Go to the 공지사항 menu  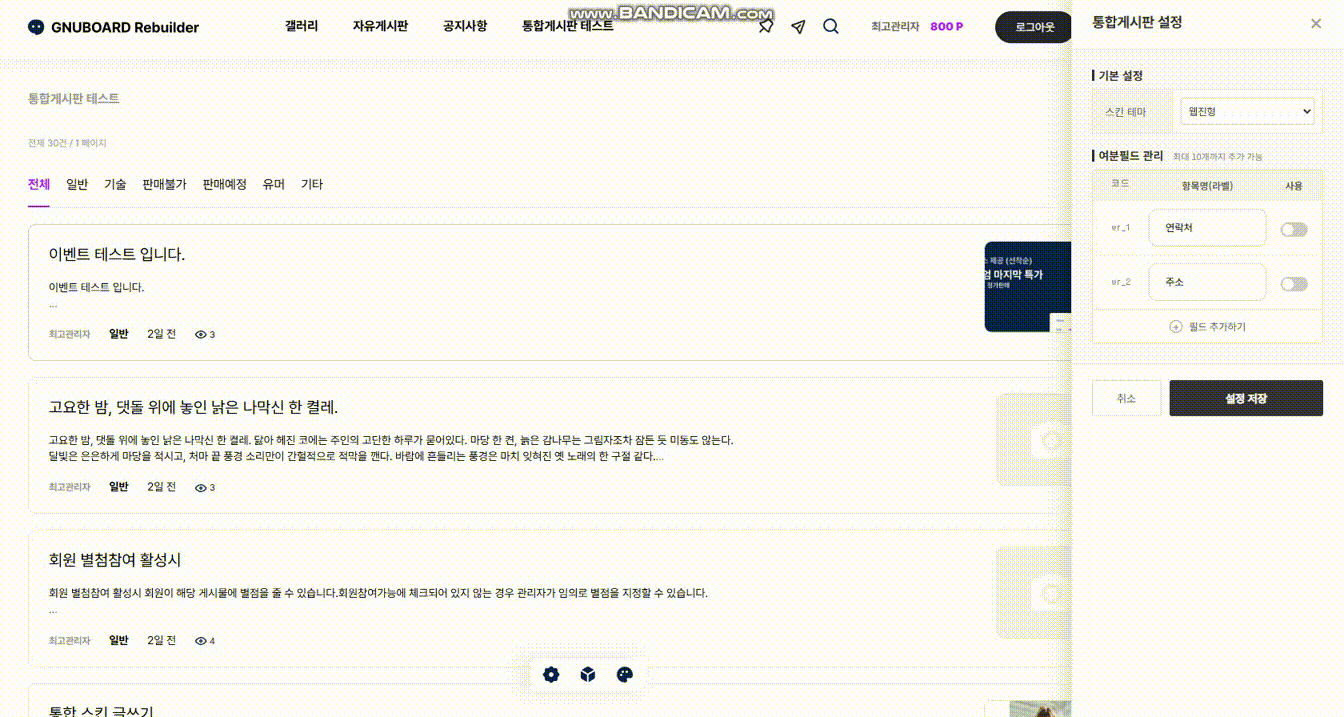pos(465,26)
